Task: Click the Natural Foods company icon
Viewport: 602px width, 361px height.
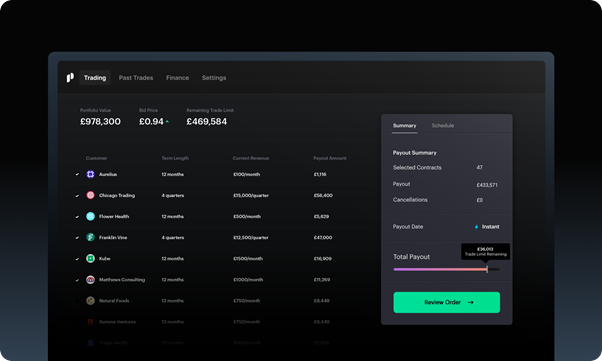Action: (x=90, y=301)
